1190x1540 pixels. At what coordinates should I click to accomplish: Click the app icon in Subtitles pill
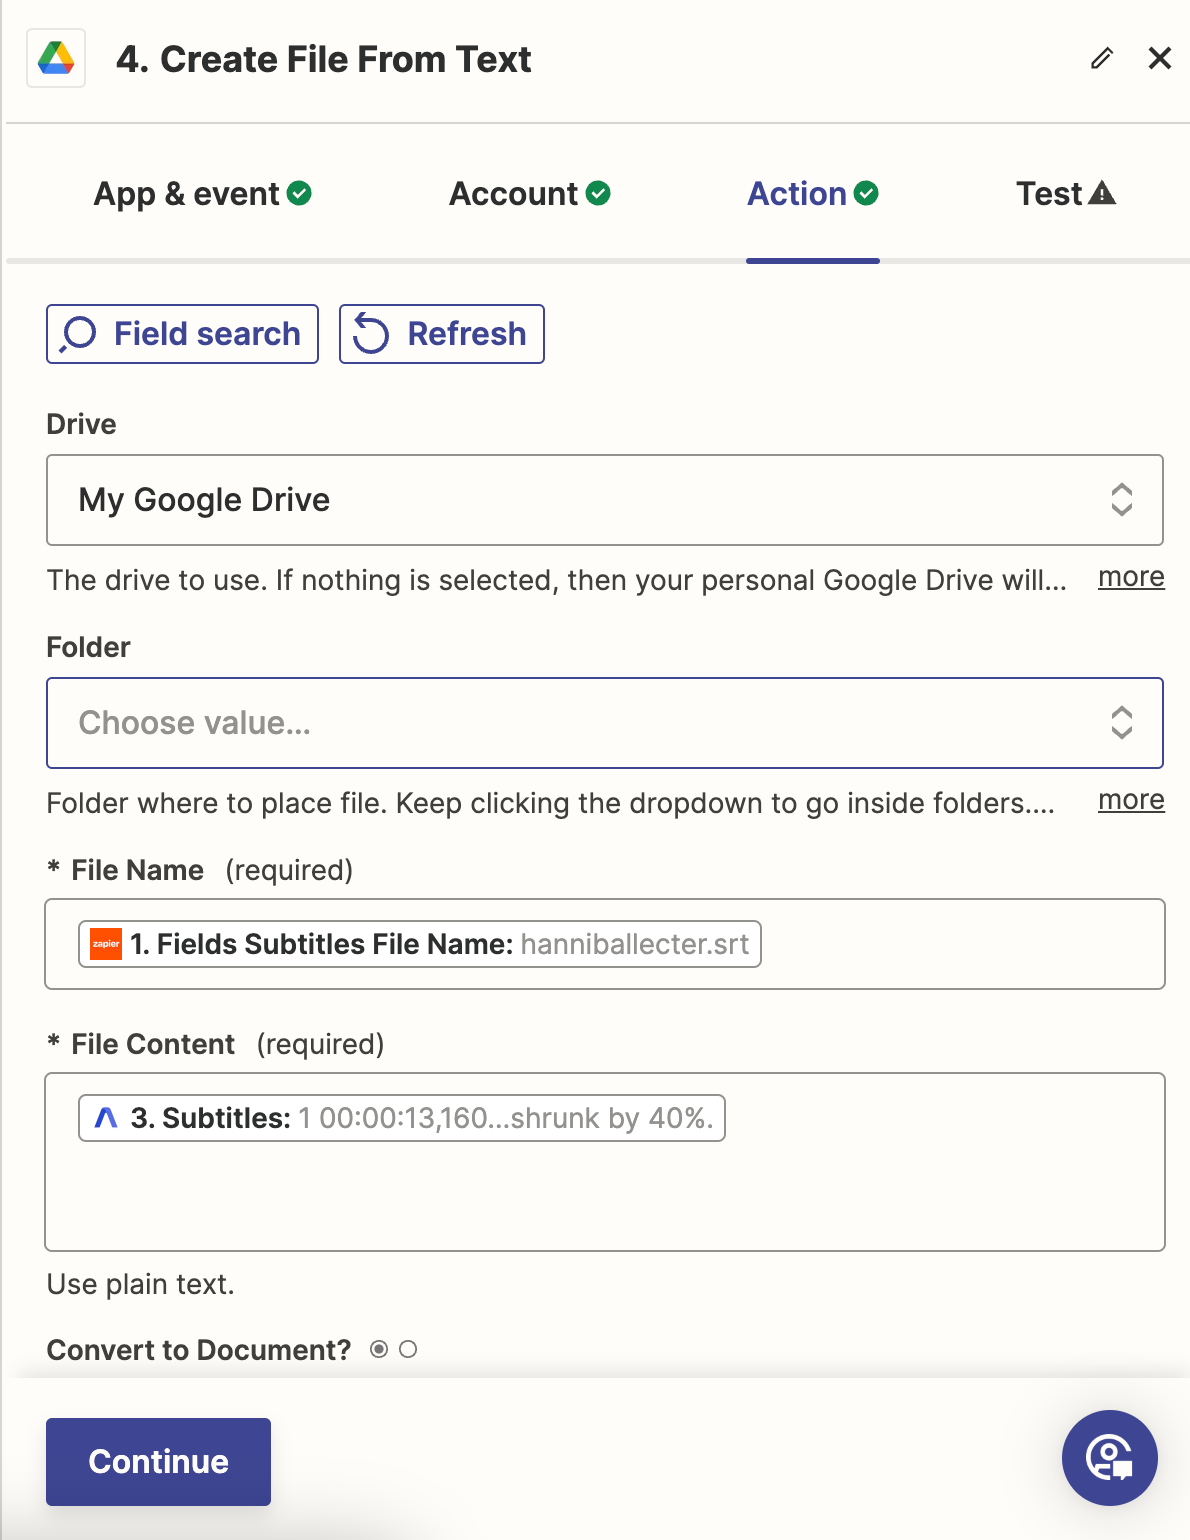(x=106, y=1118)
